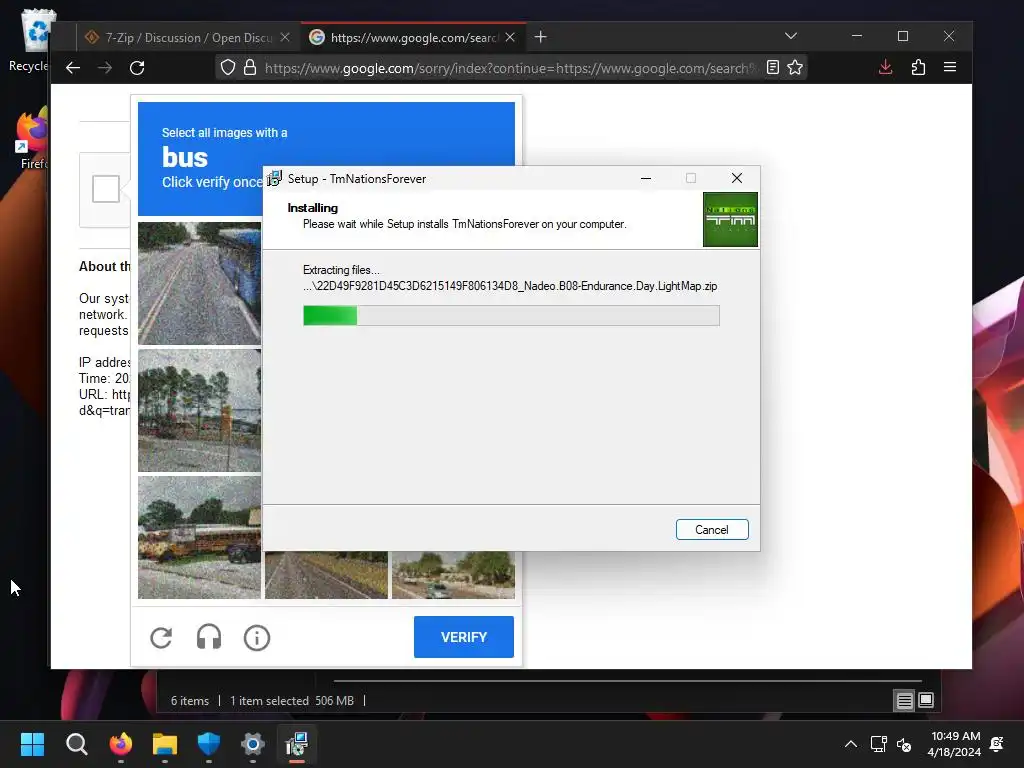The width and height of the screenshot is (1024, 768).
Task: Select captcha tile with blue vehicle road
Action: click(x=199, y=283)
